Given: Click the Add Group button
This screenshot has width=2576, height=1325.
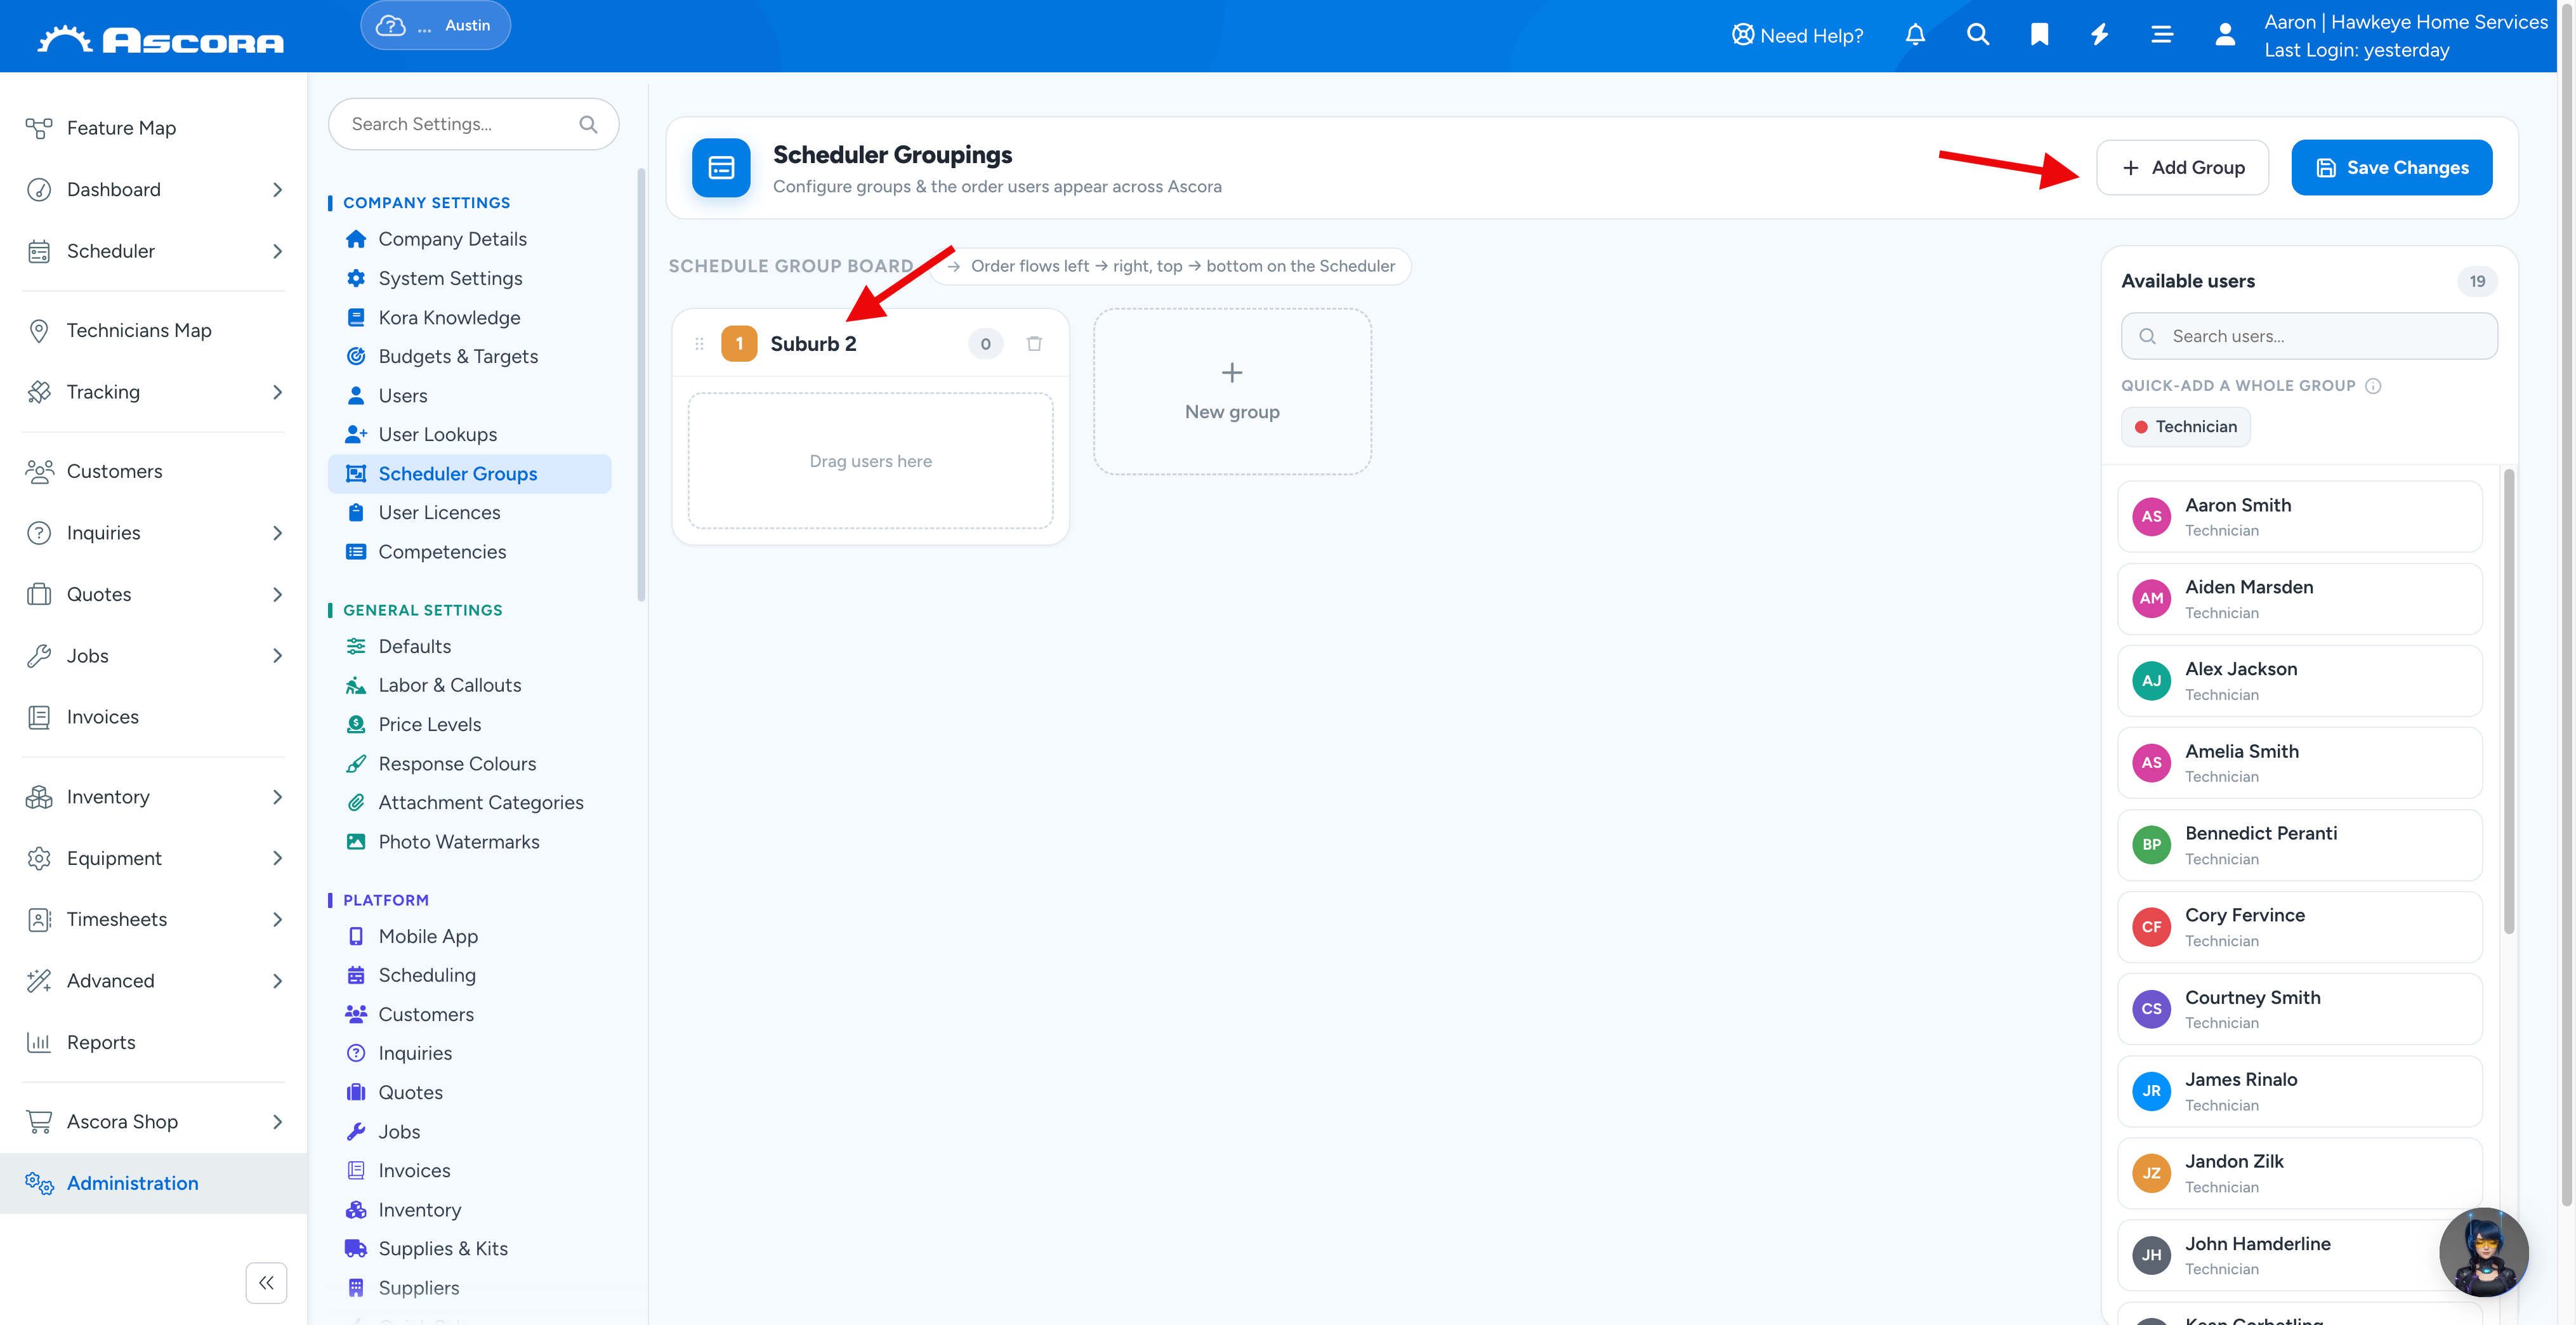Looking at the screenshot, I should click(2182, 167).
